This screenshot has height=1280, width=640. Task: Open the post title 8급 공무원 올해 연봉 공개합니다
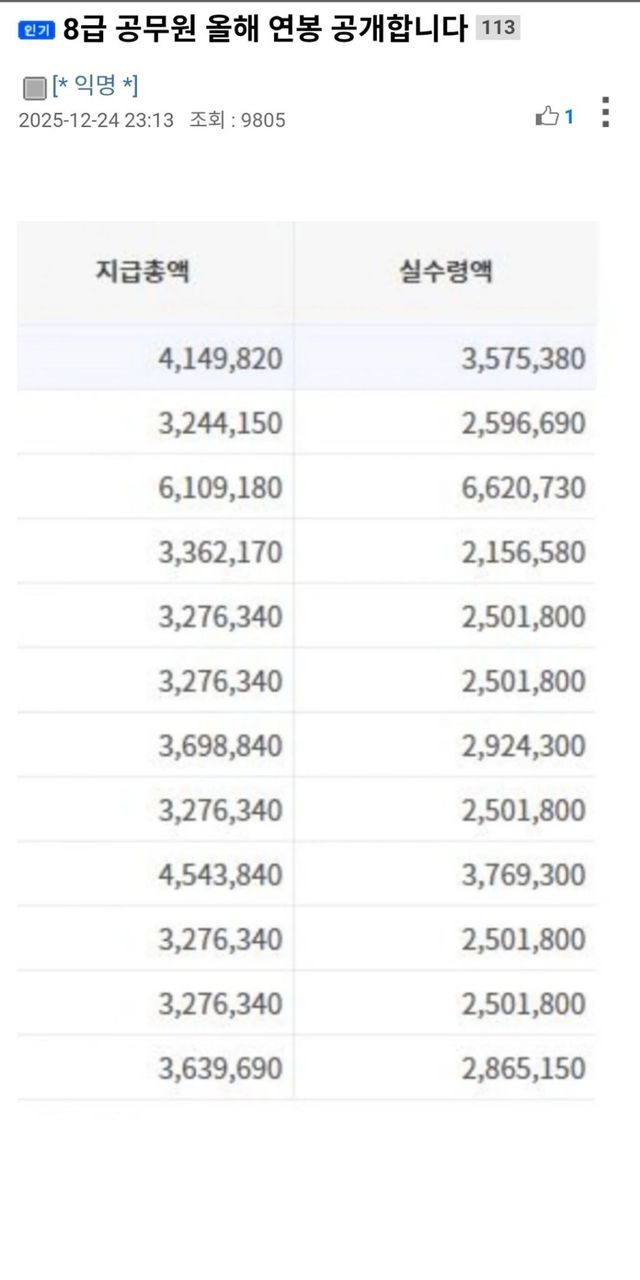(x=265, y=30)
